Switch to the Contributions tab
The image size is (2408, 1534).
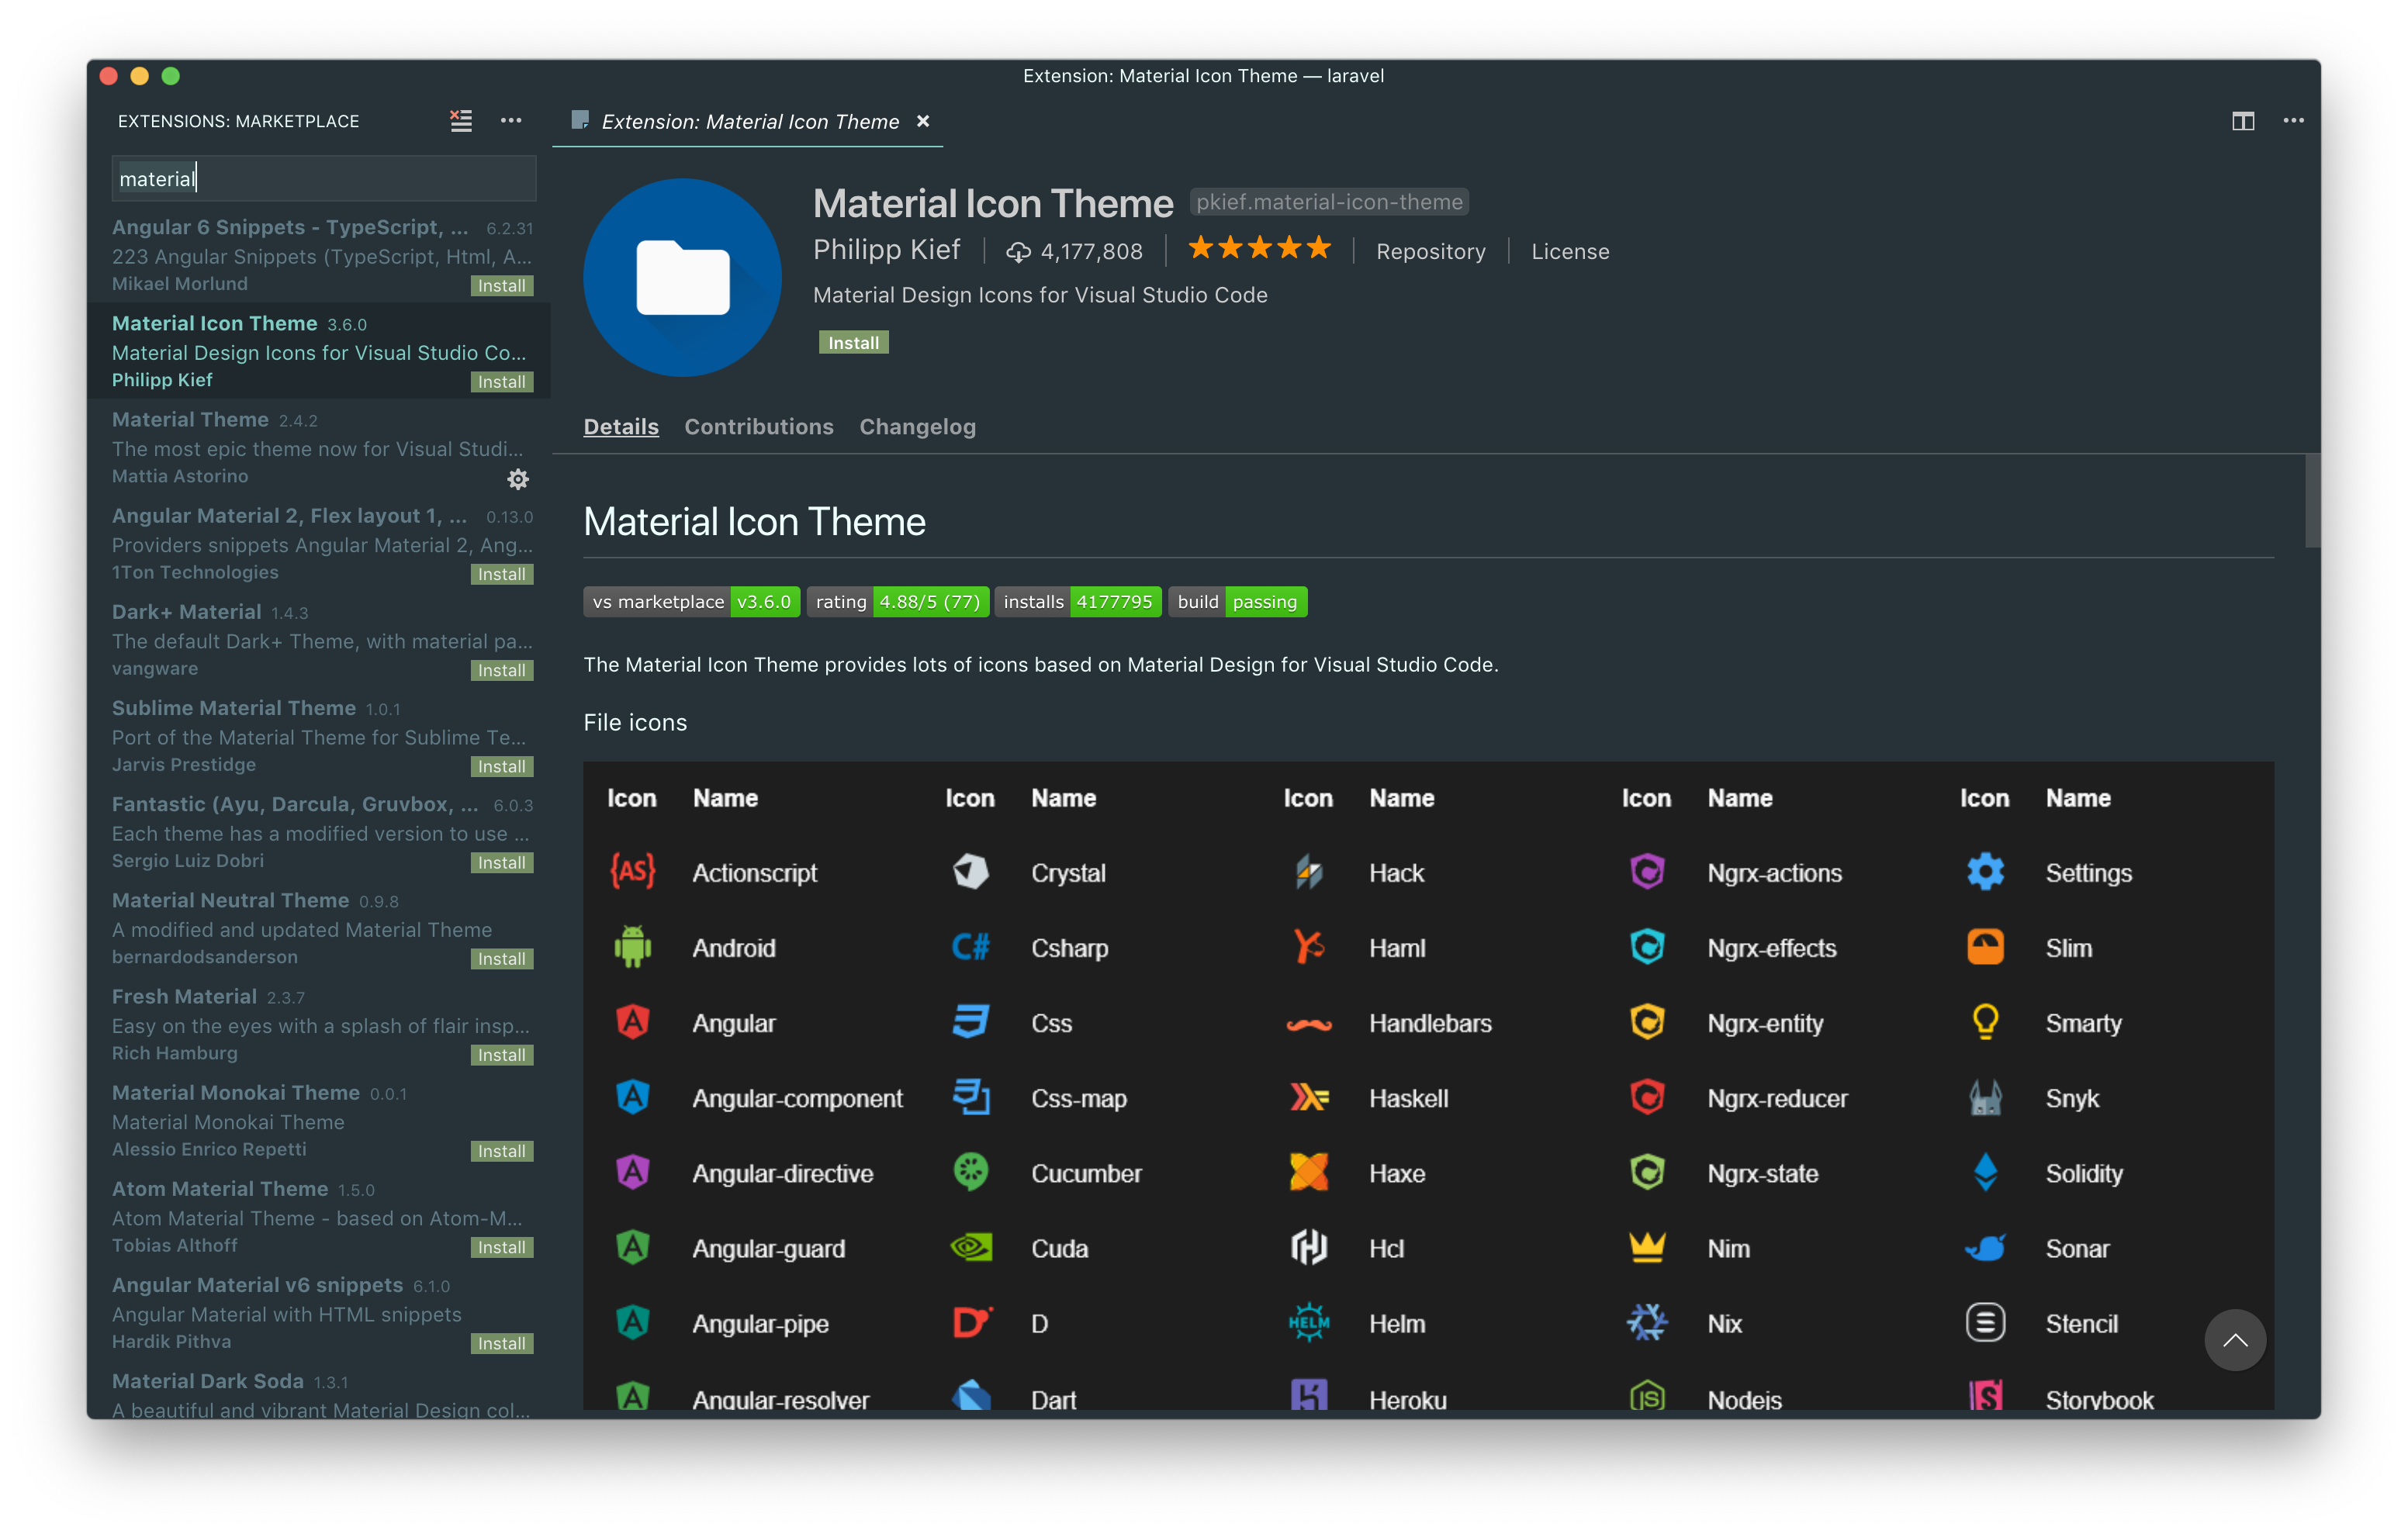tap(758, 427)
